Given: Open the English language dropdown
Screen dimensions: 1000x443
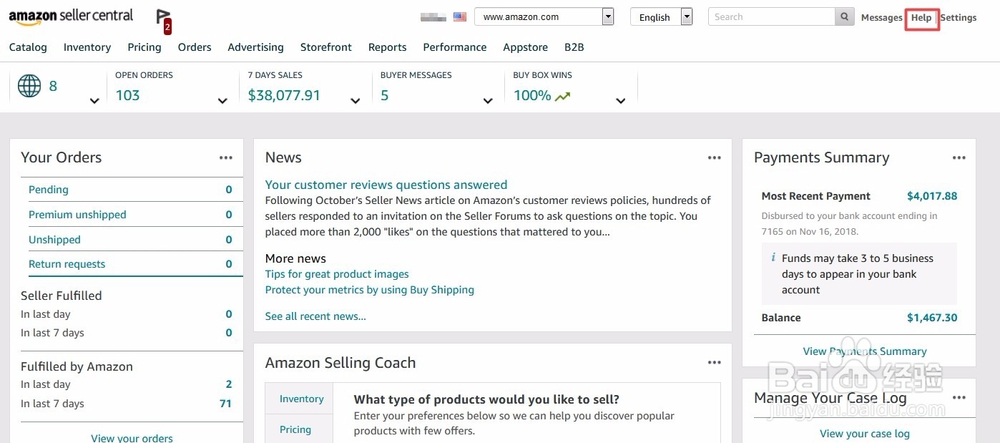Looking at the screenshot, I should [x=661, y=17].
